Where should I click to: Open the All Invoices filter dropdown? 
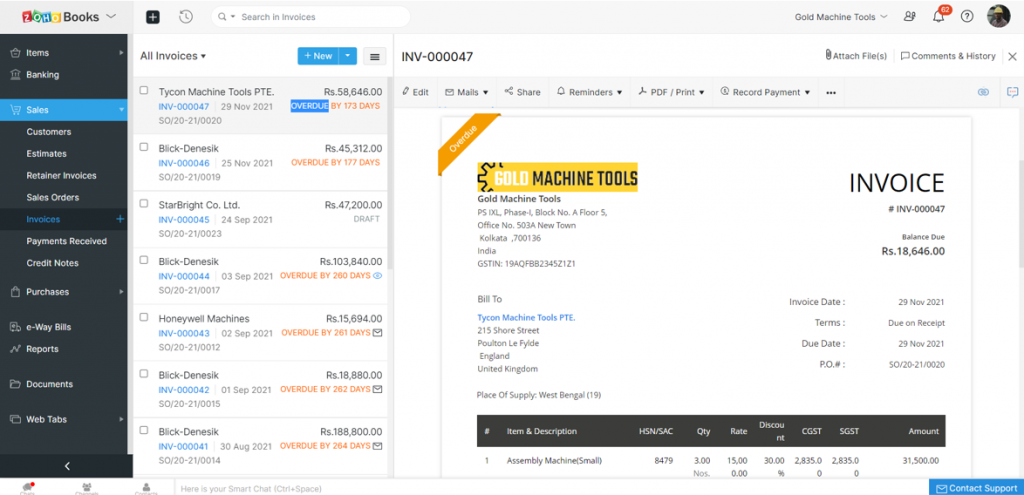click(173, 56)
